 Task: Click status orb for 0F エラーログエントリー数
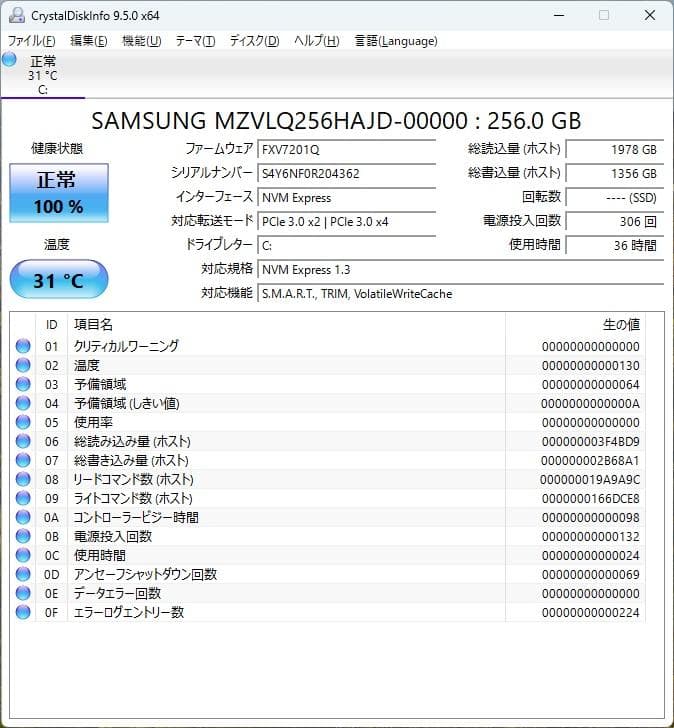pos(23,612)
